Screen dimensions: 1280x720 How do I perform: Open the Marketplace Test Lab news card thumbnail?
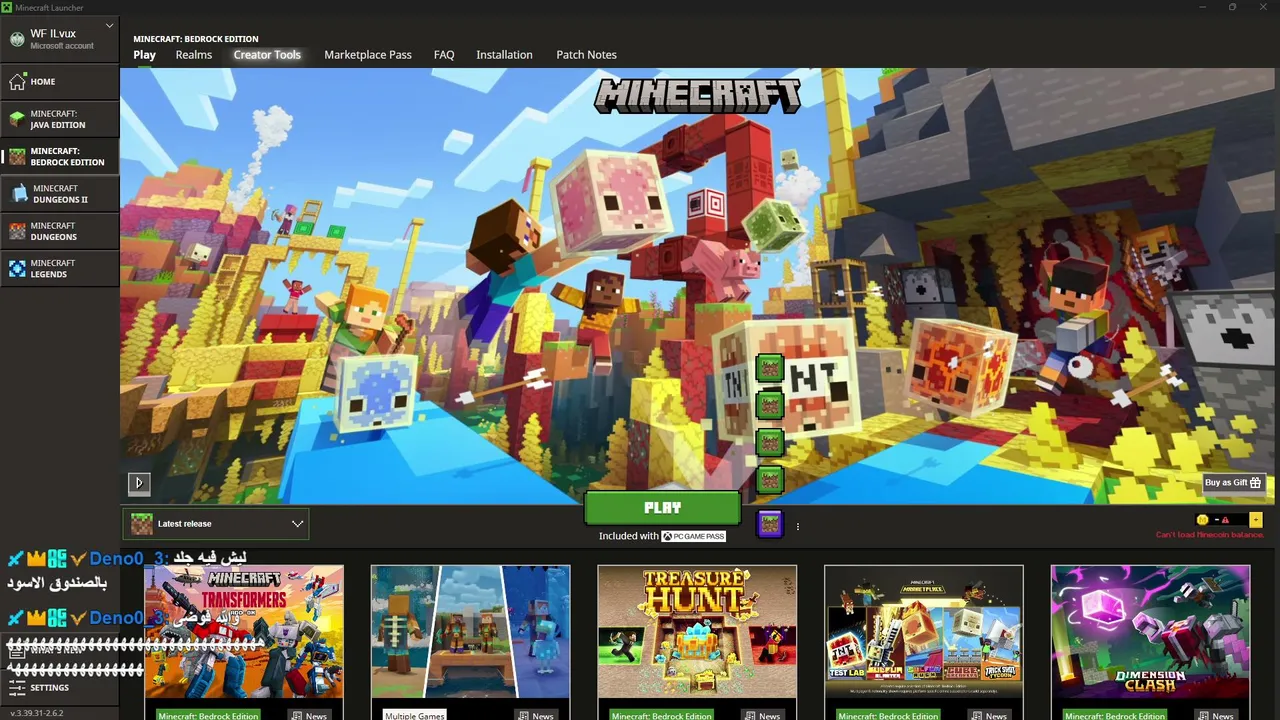coord(924,631)
